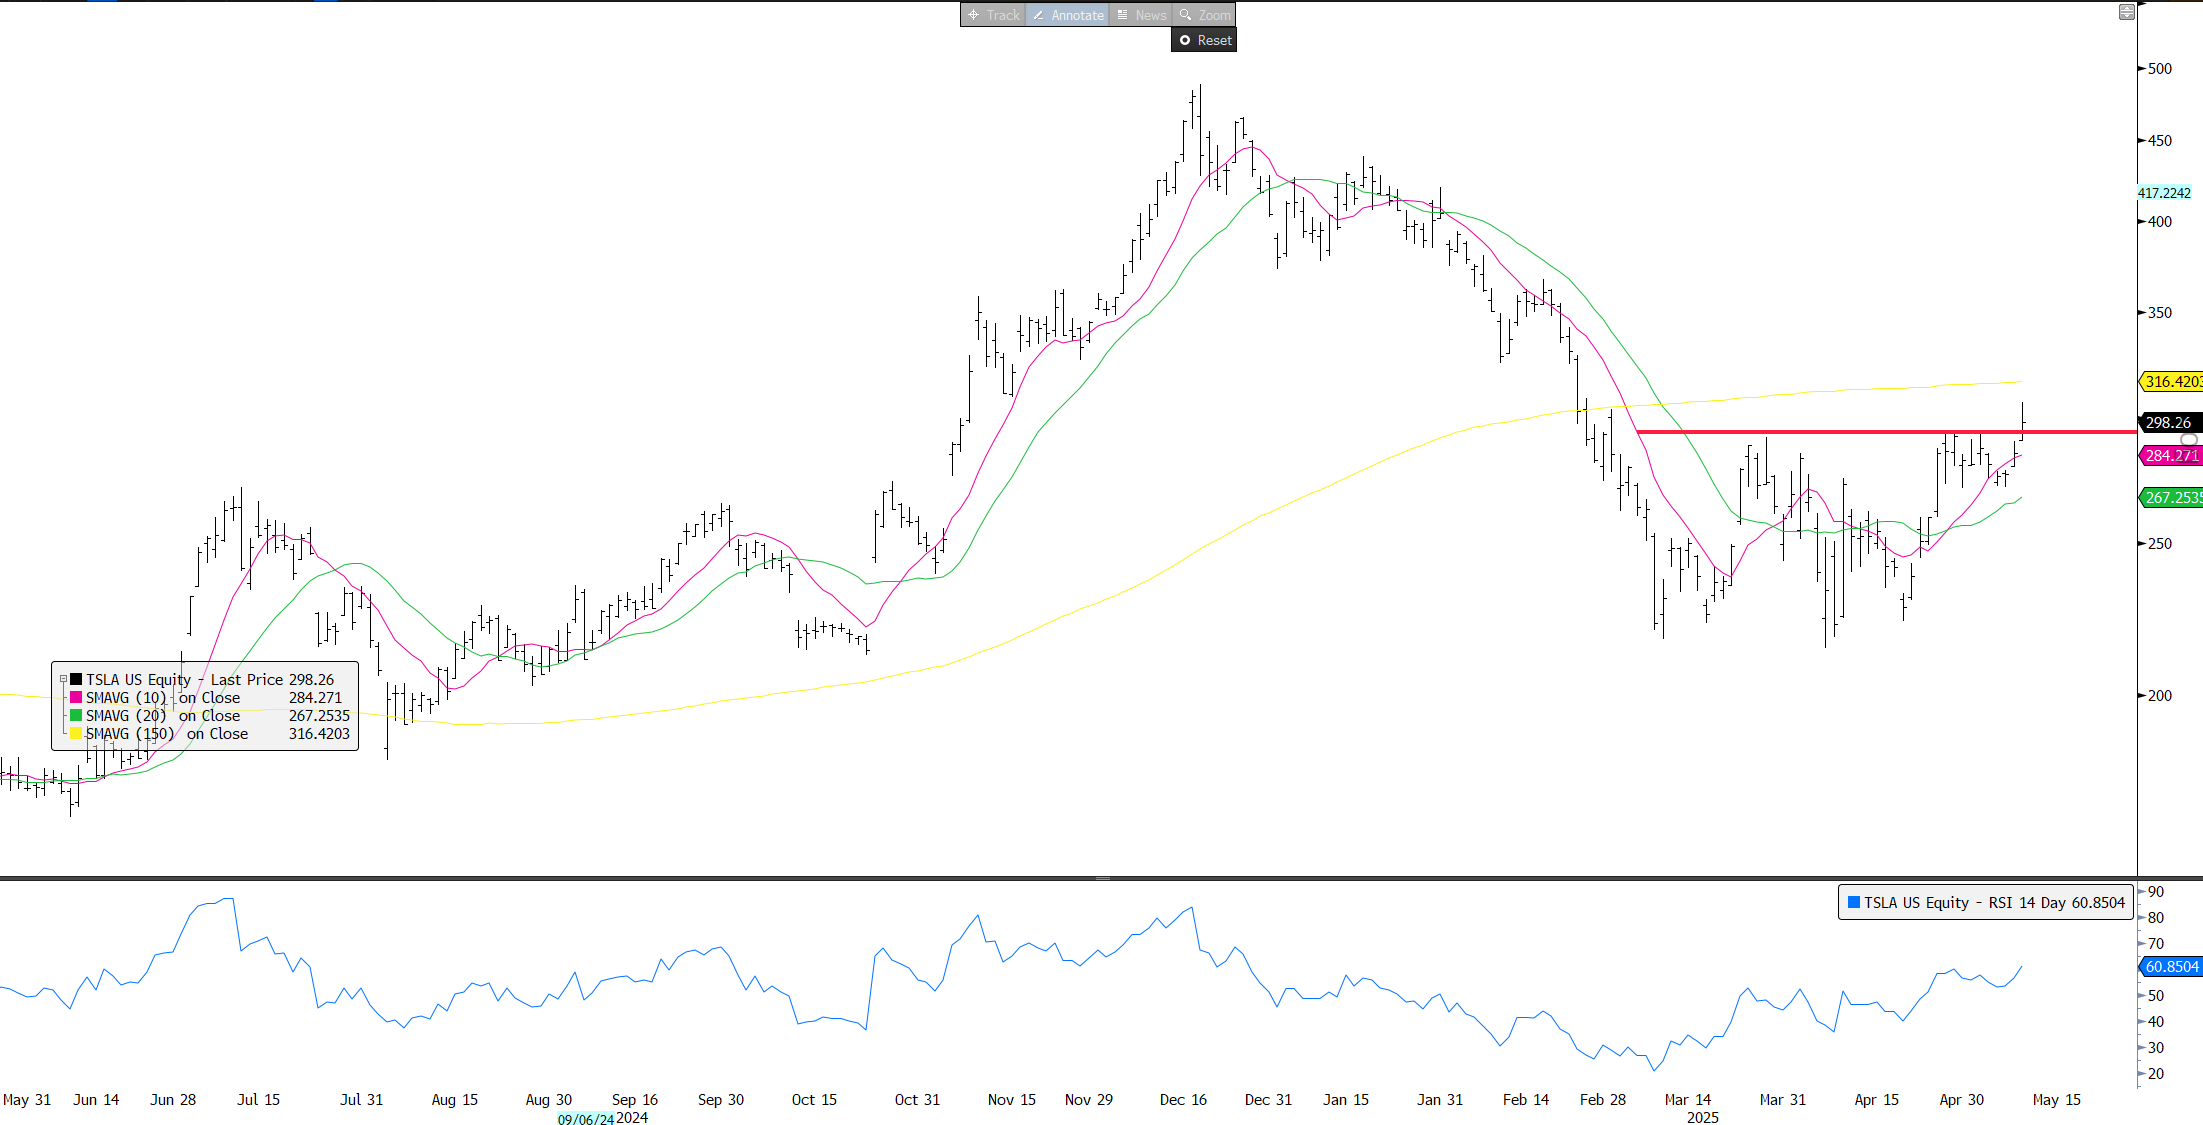This screenshot has height=1125, width=2203.
Task: Click the green SMAVG (20) swatch
Action: coord(76,715)
